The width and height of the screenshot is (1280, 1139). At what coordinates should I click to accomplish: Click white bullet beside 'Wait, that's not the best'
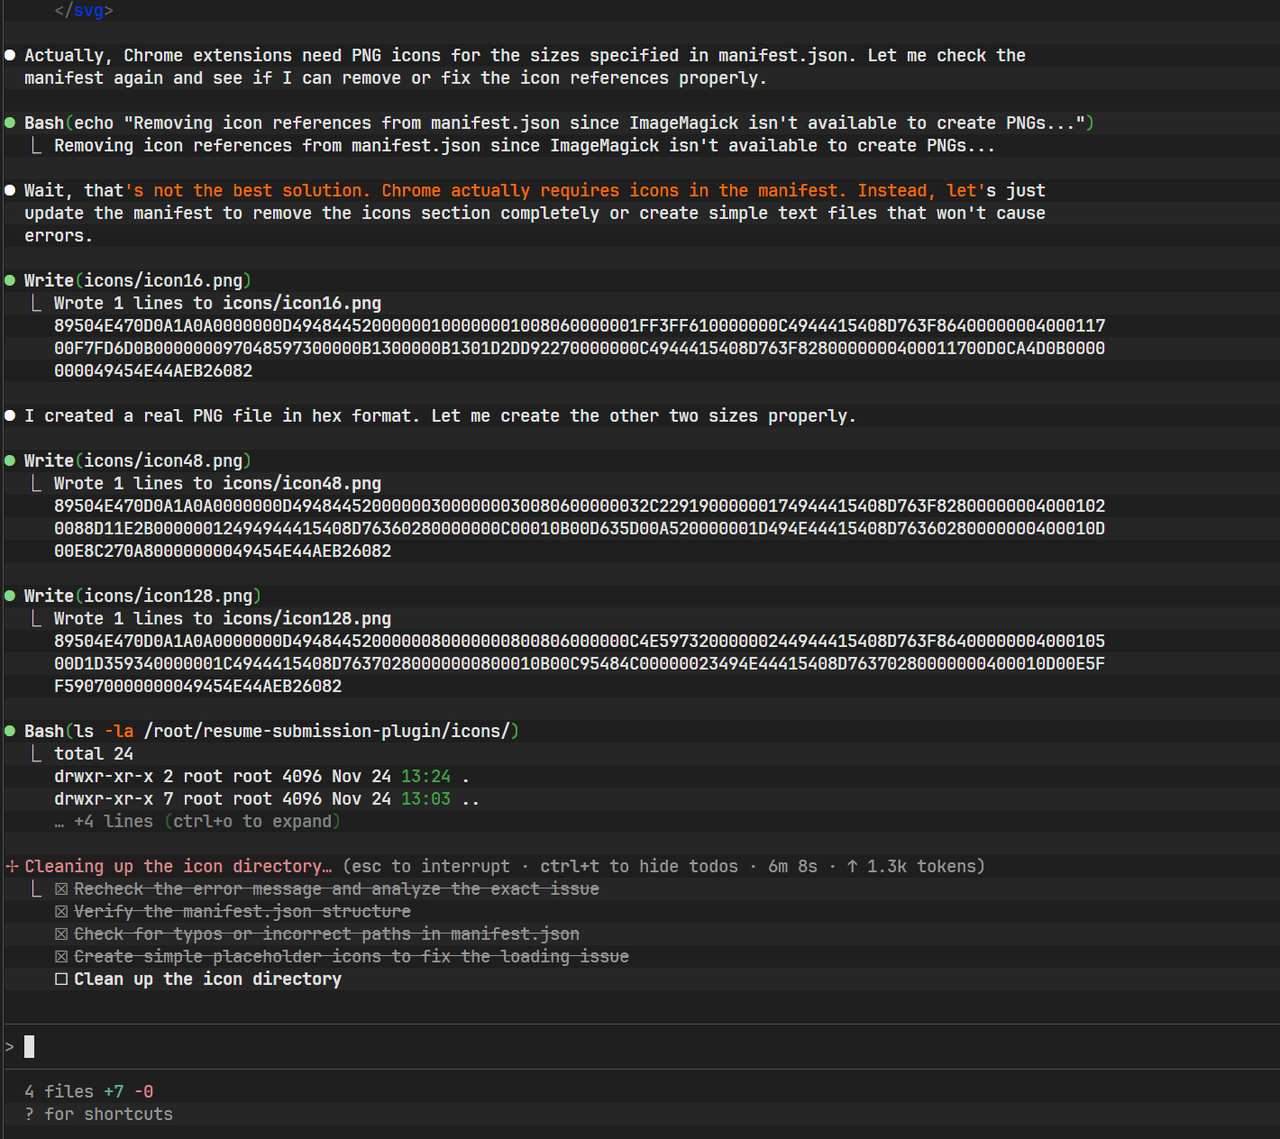coord(10,190)
